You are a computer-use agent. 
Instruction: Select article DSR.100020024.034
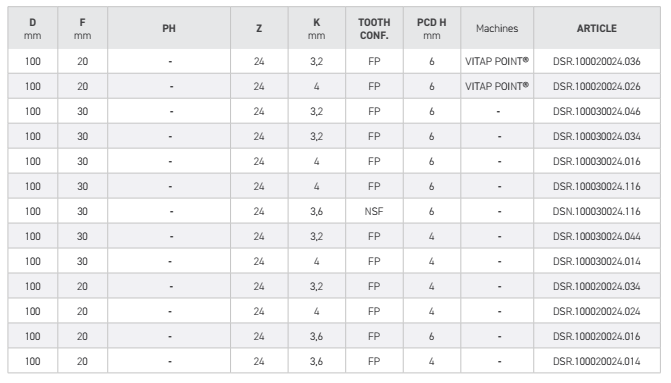[x=597, y=286]
